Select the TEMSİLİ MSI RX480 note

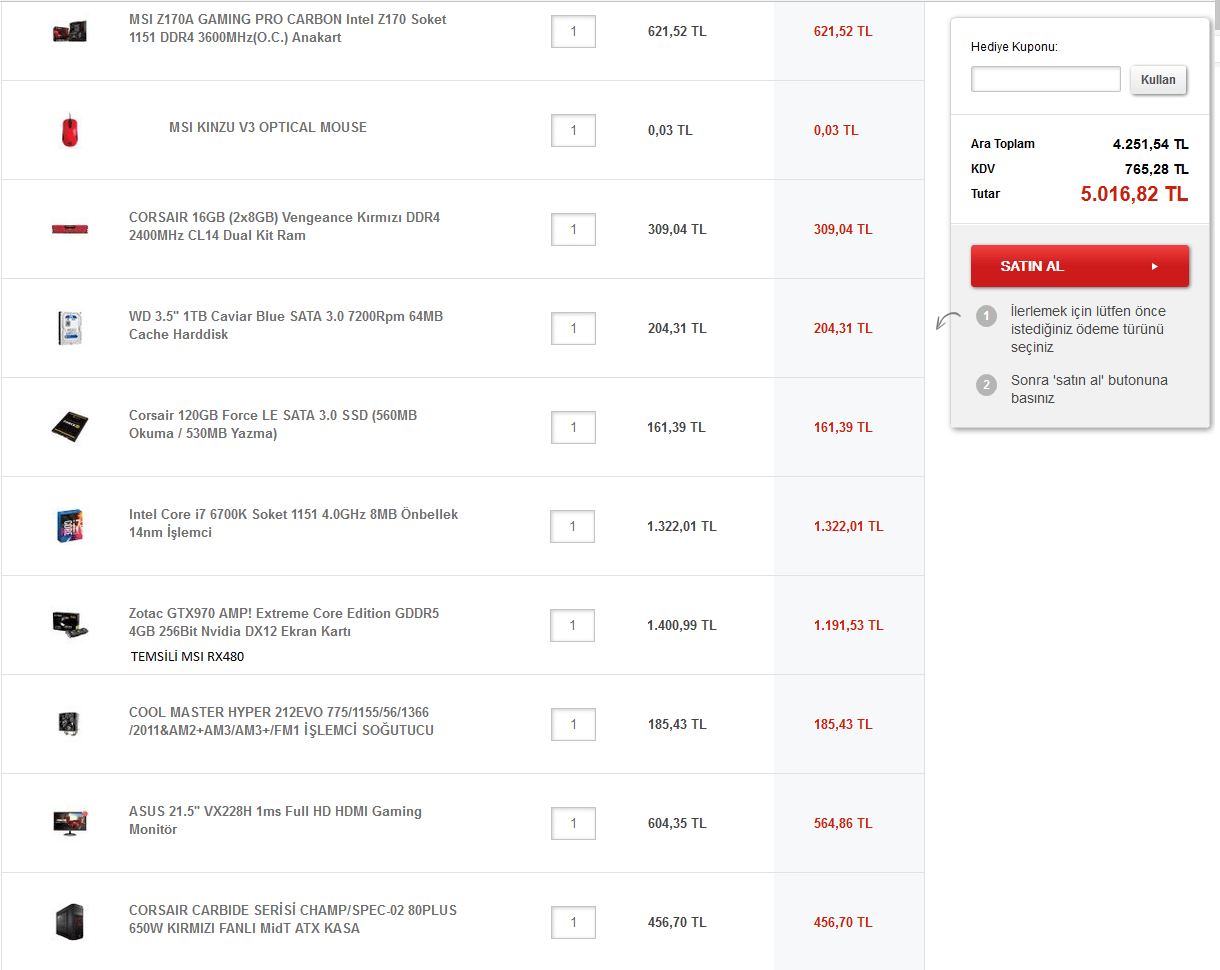coord(188,657)
